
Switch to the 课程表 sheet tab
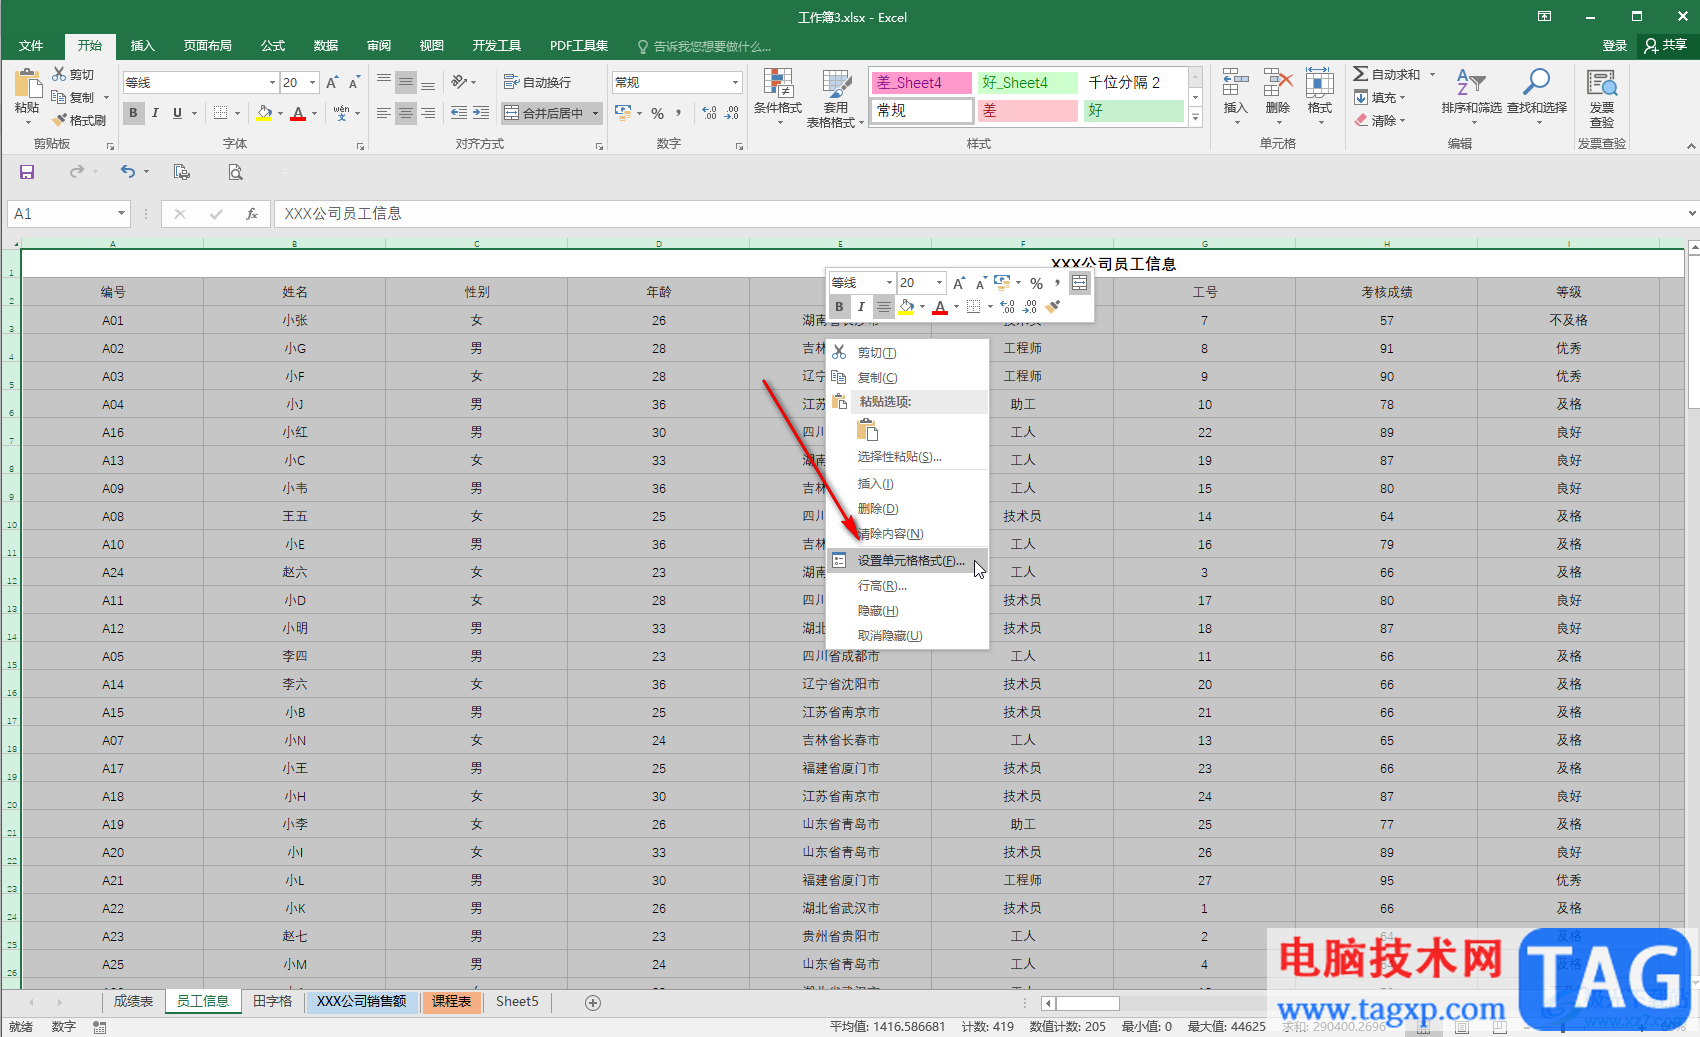pos(452,1002)
